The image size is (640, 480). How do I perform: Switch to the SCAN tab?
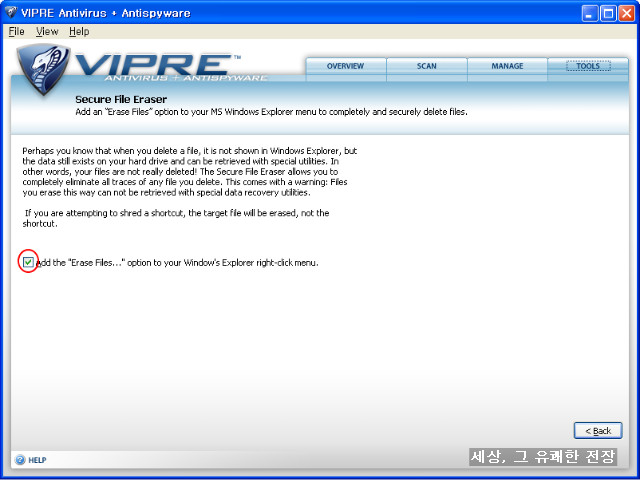coord(427,66)
